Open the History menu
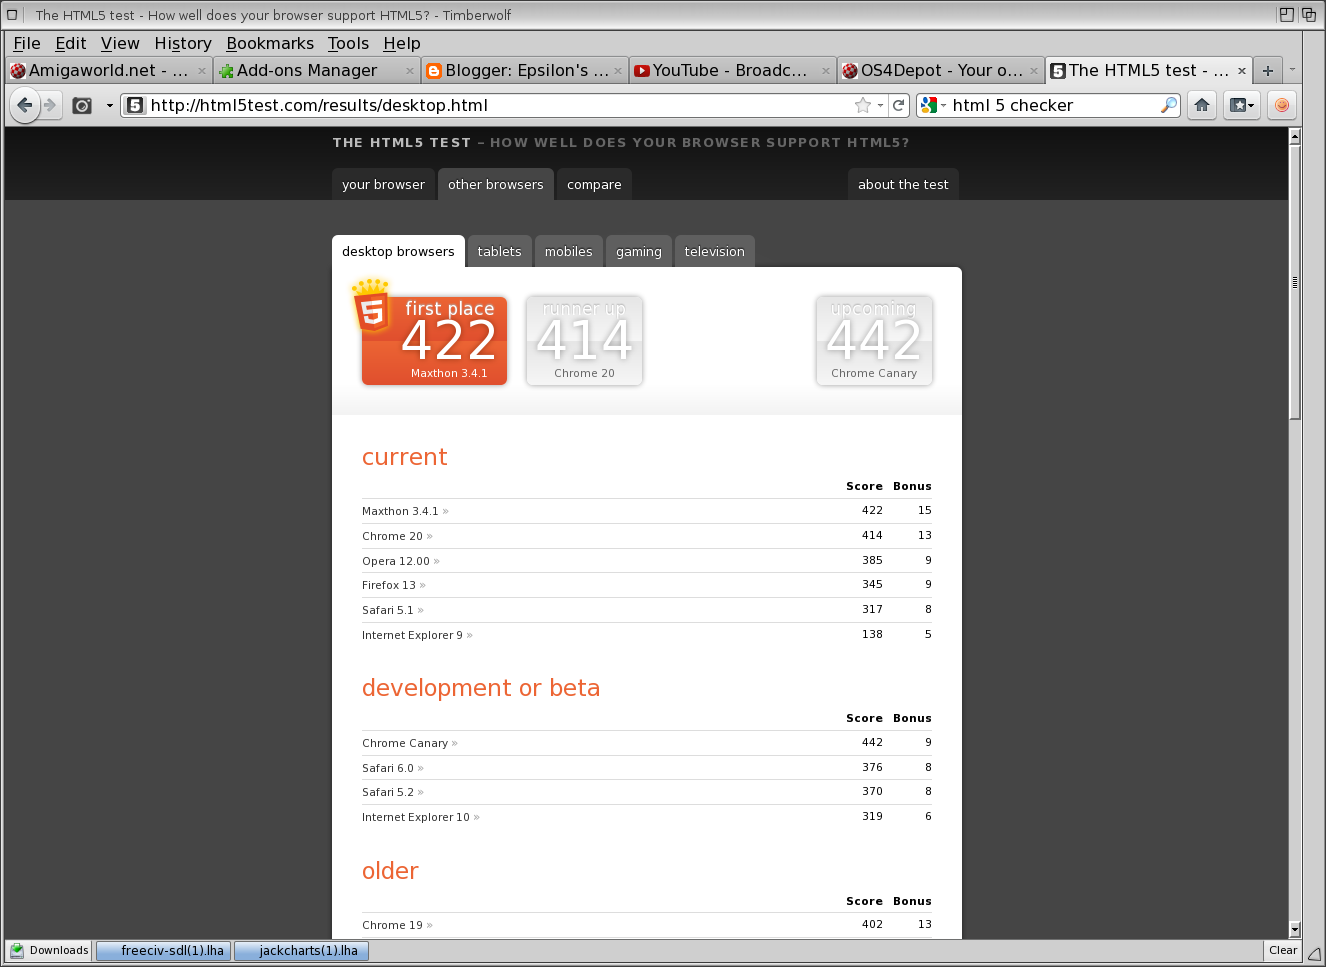 click(183, 43)
